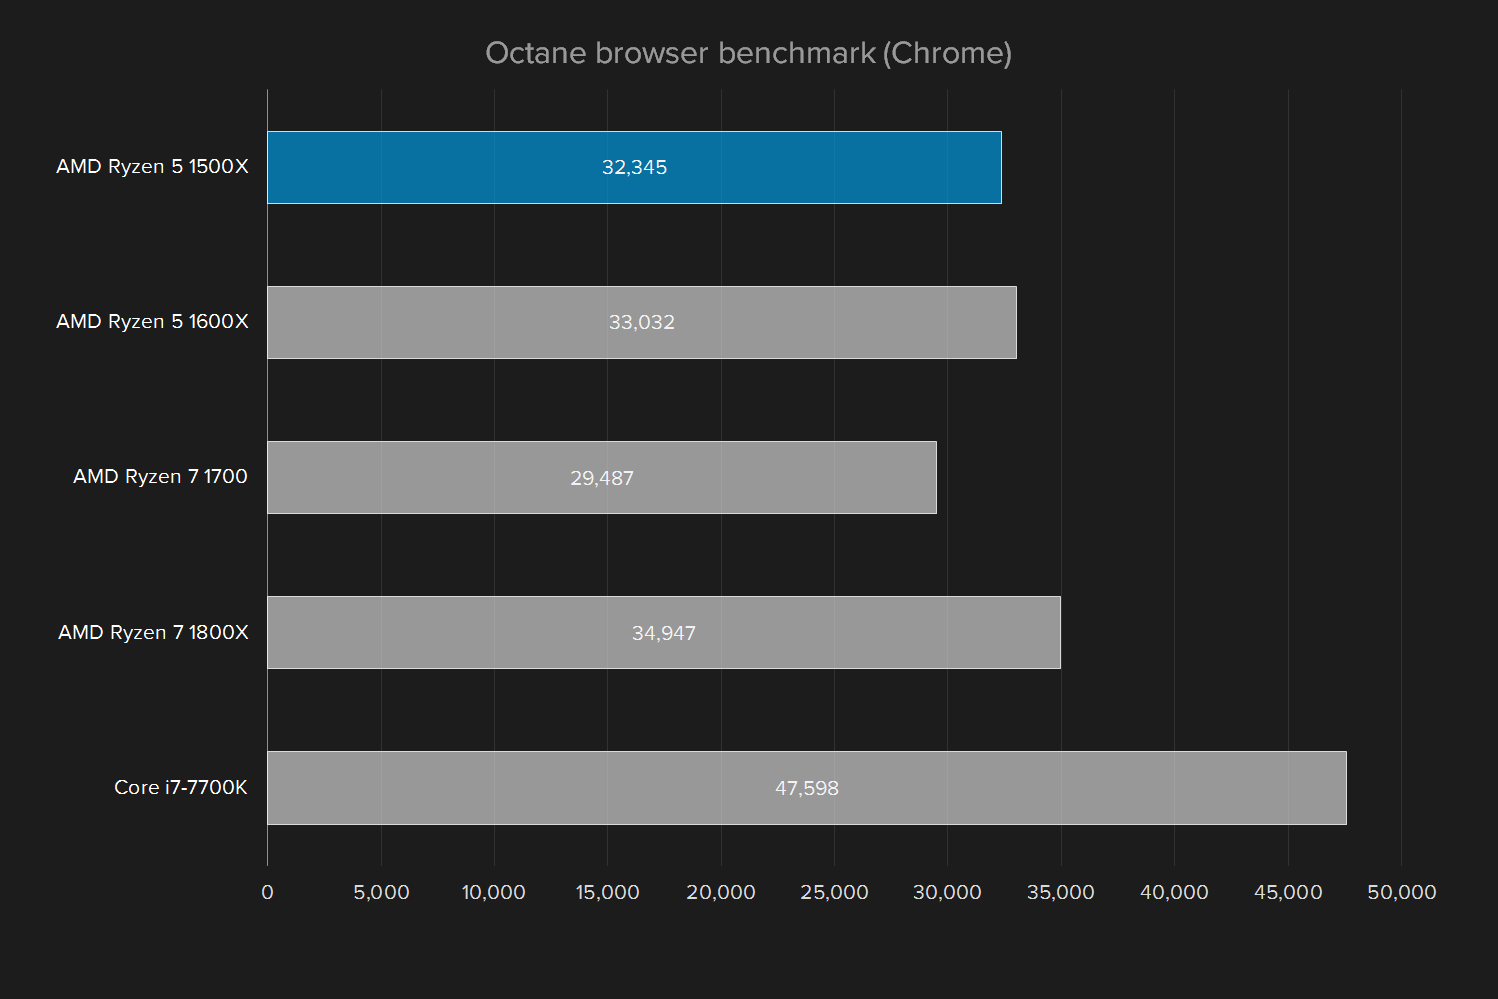The height and width of the screenshot is (999, 1498).
Task: Click the x-axis tick label 45,000
Action: 1288,892
